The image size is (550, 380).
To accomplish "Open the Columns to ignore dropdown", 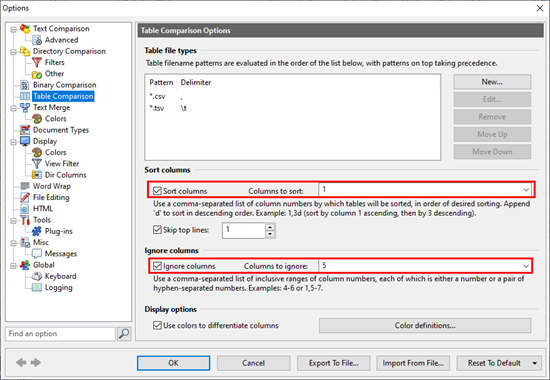I will click(x=526, y=266).
